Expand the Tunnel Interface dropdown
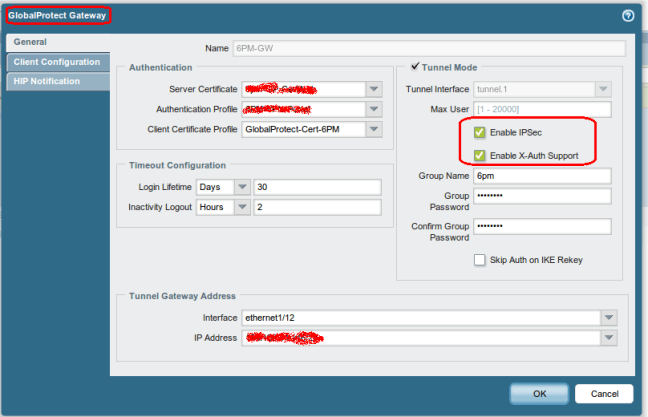648x417 pixels. coord(602,88)
